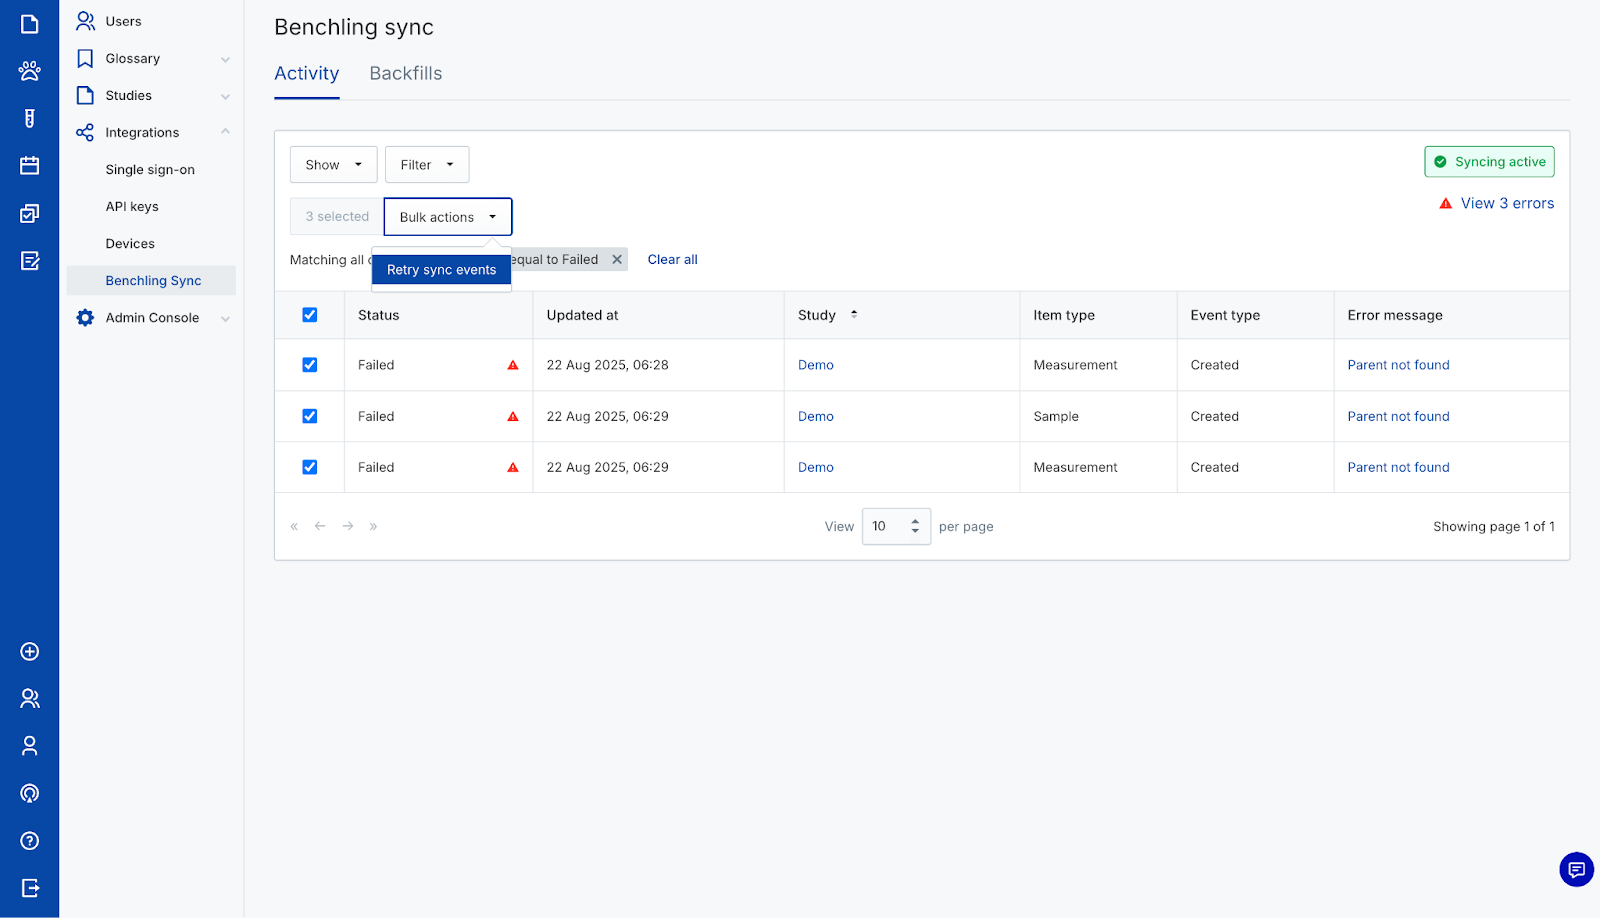1600x918 pixels.
Task: Click the paw print animals icon
Action: [x=29, y=71]
